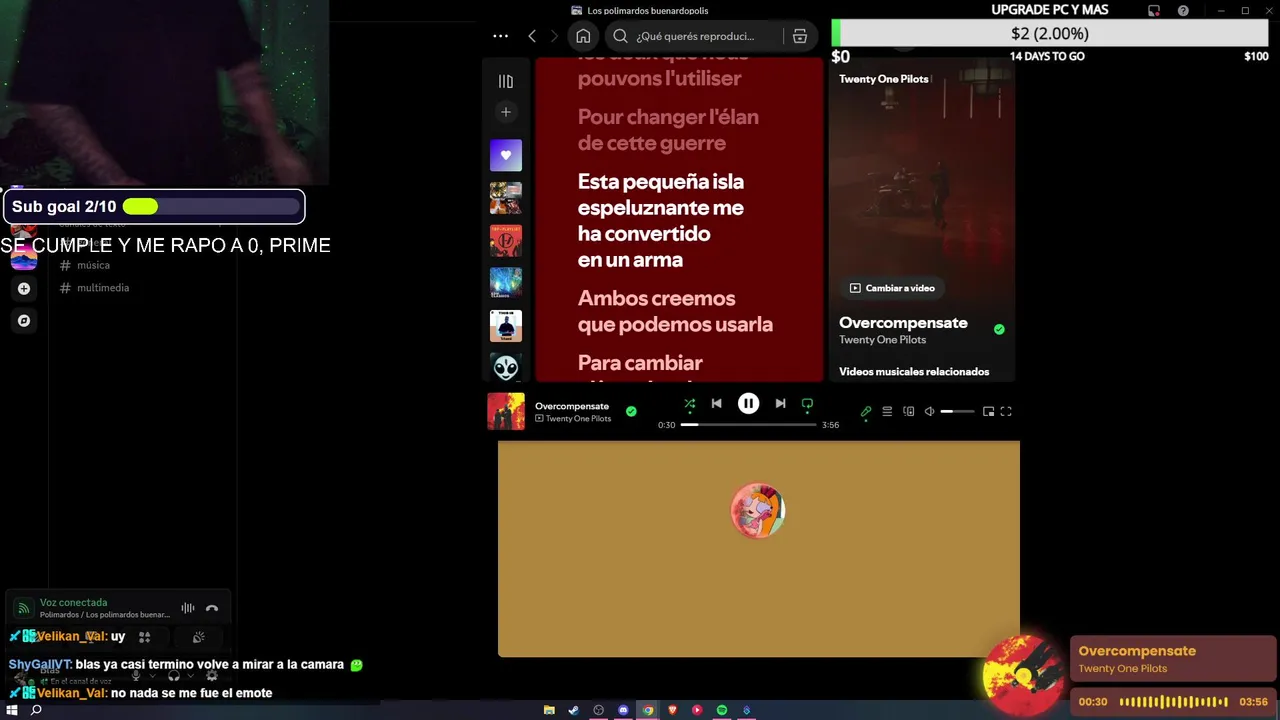The height and width of the screenshot is (720, 1280).
Task: Open Windows Start menu
Action: 12,710
